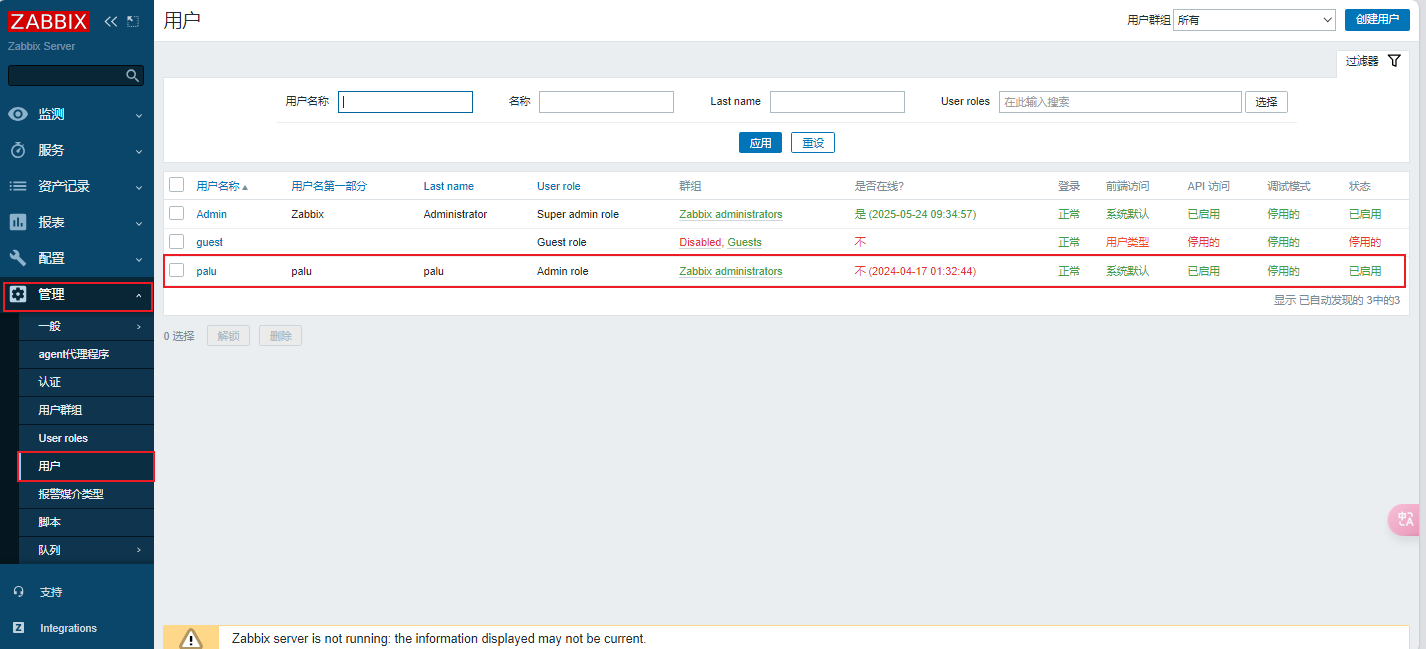Click the 应用 filter button
Image resolution: width=1426 pixels, height=649 pixels.
[x=761, y=143]
